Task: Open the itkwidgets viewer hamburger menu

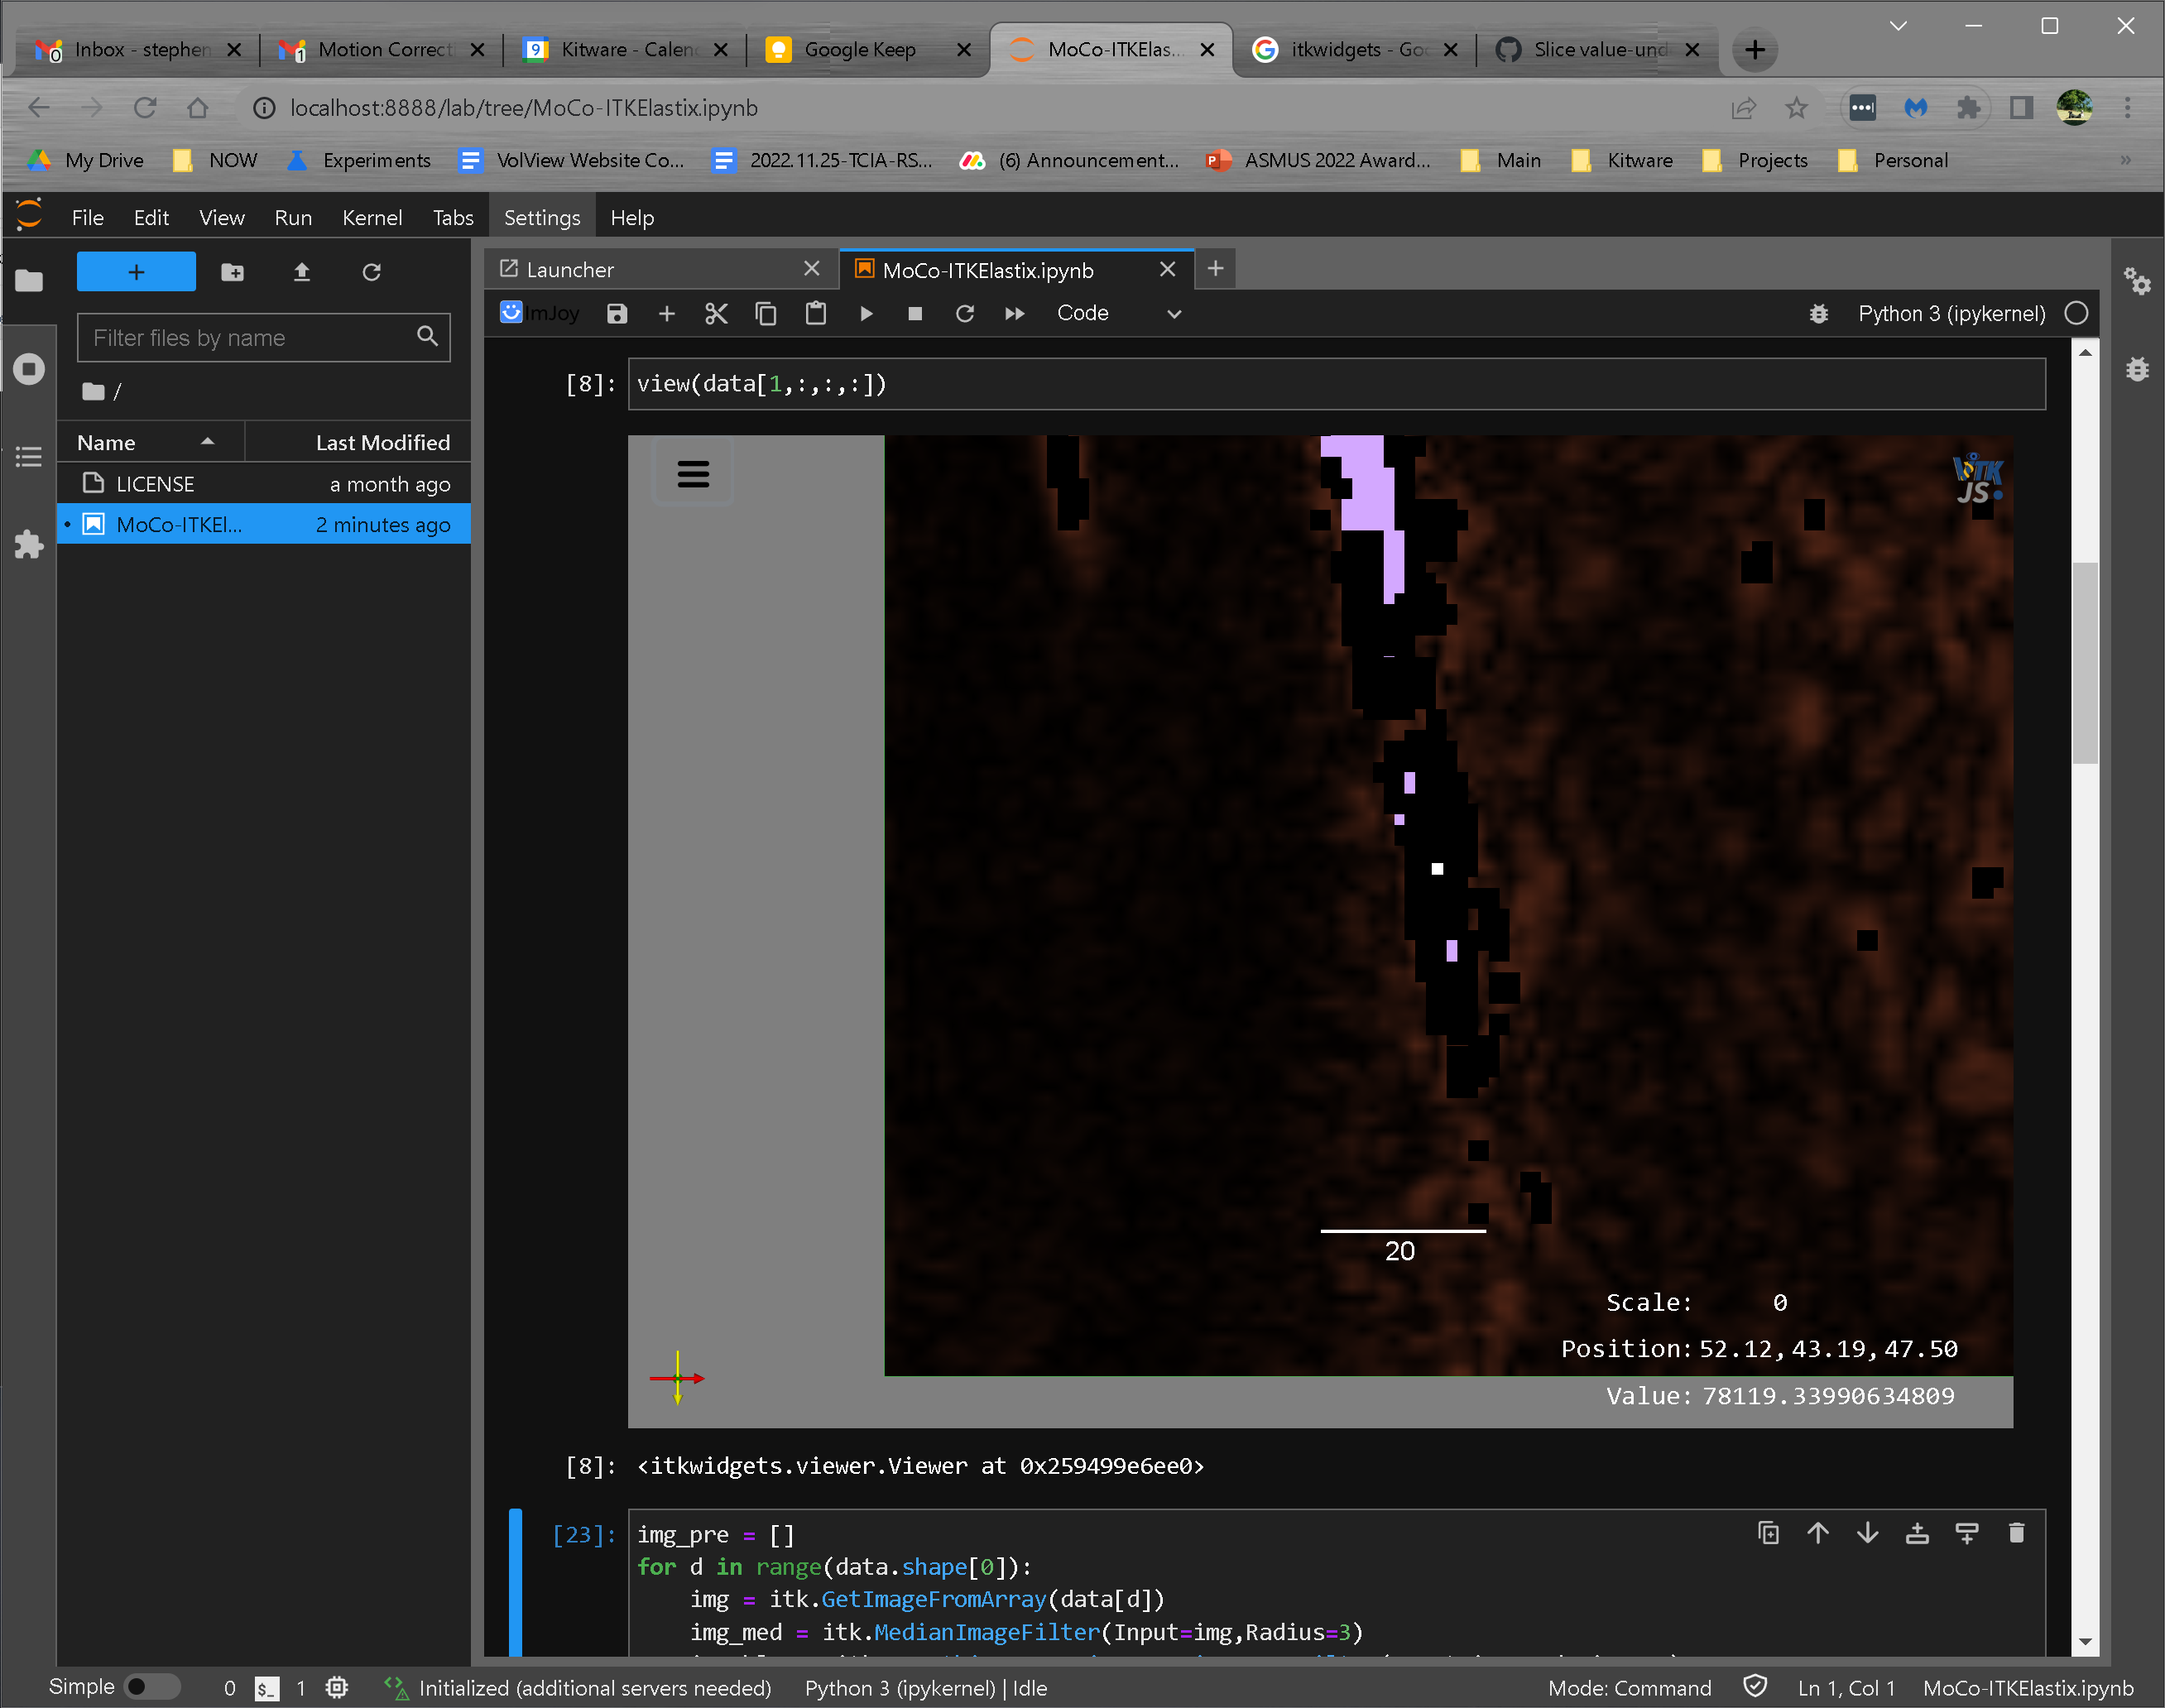Action: pos(693,474)
